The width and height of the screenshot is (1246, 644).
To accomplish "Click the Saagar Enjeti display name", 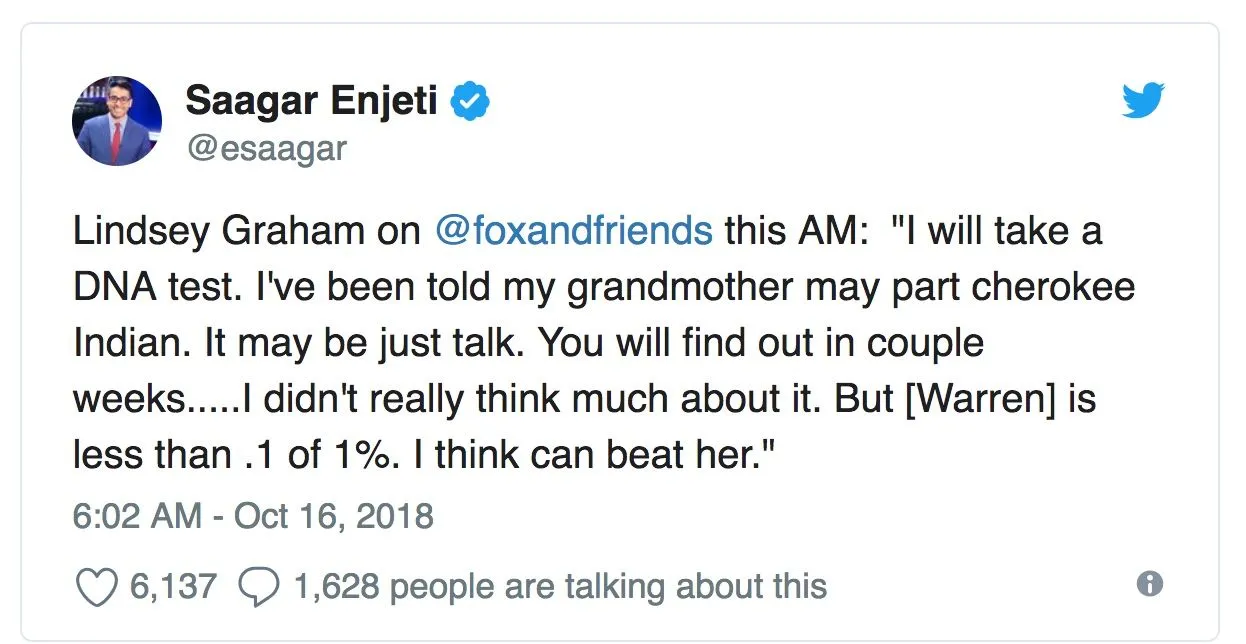I will pos(311,101).
